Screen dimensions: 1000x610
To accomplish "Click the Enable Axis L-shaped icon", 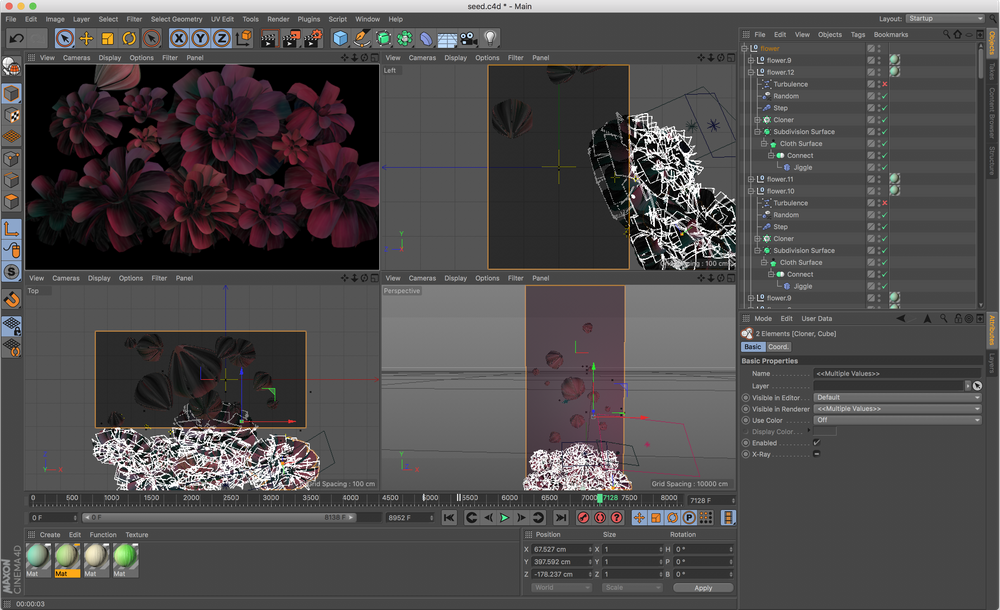I will coord(11,228).
